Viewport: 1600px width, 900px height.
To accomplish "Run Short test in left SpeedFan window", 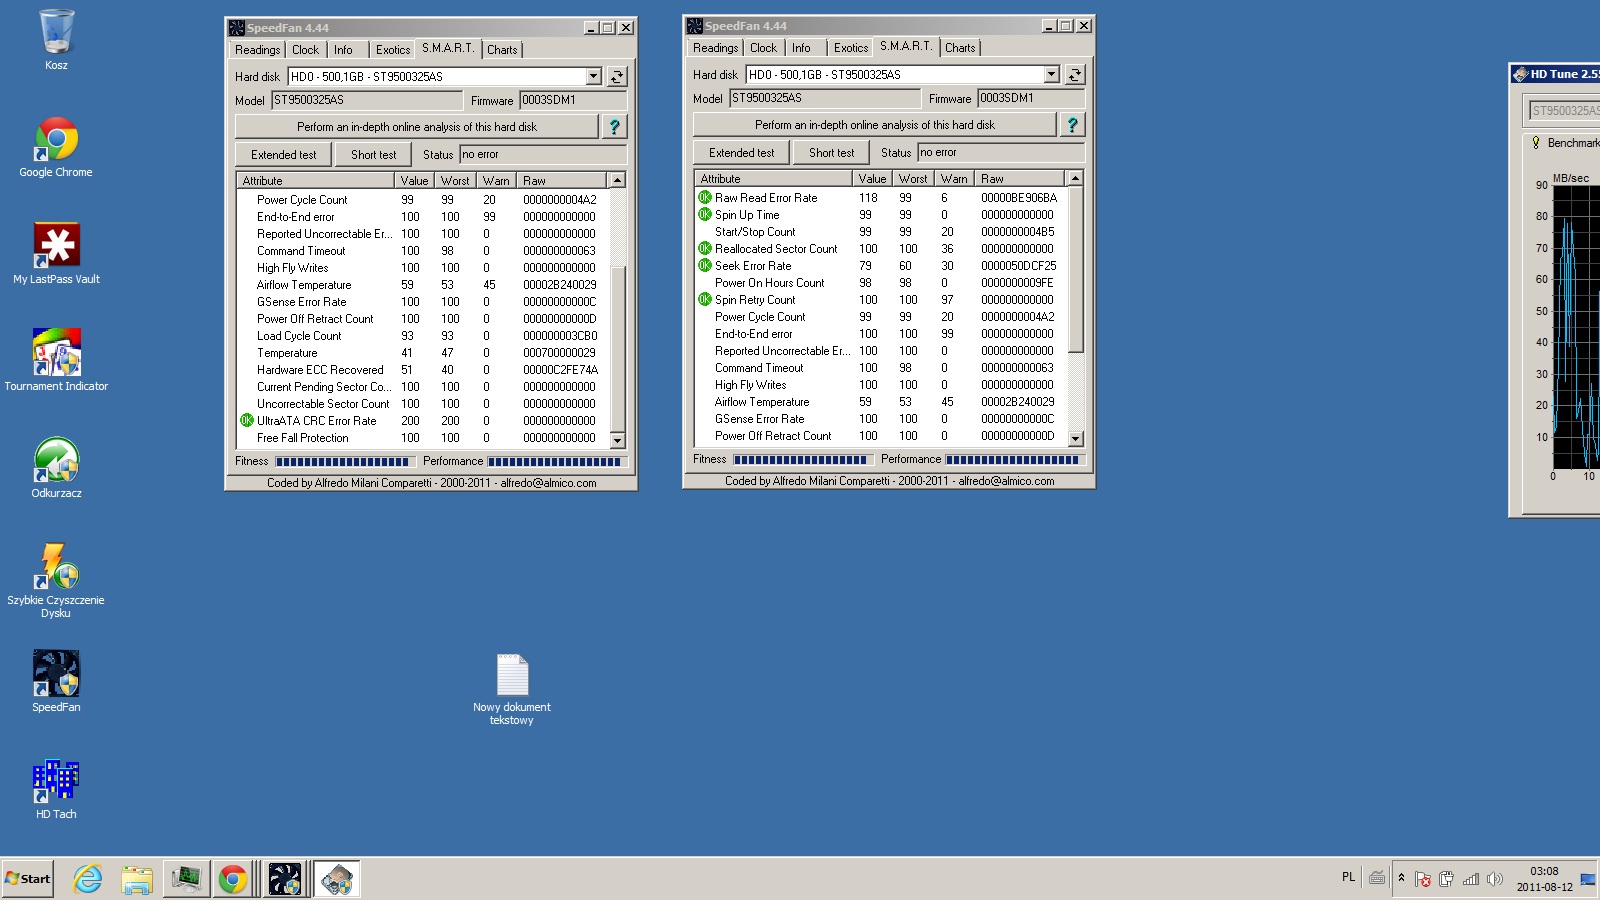I will pyautogui.click(x=374, y=155).
